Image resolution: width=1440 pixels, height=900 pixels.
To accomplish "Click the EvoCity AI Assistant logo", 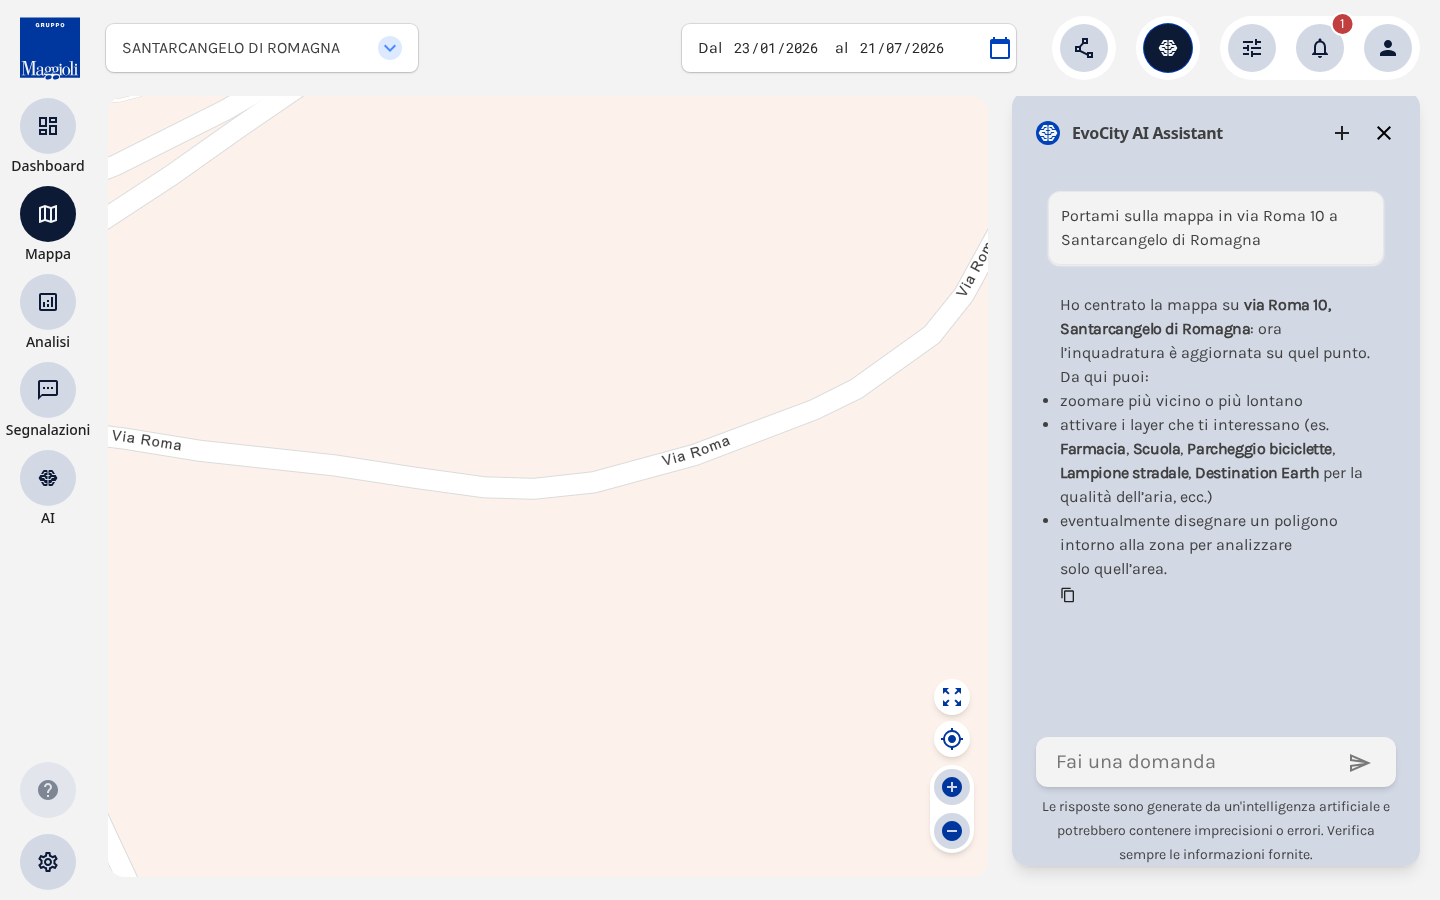I will (x=1048, y=133).
